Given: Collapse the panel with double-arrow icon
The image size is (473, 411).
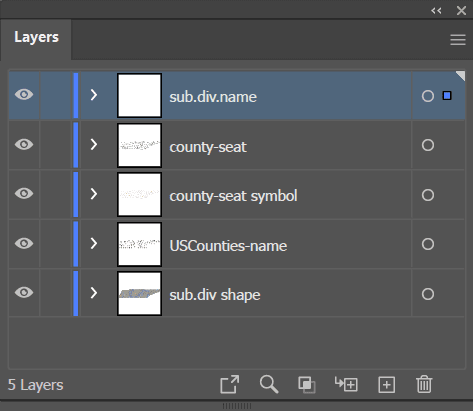Looking at the screenshot, I should 436,11.
